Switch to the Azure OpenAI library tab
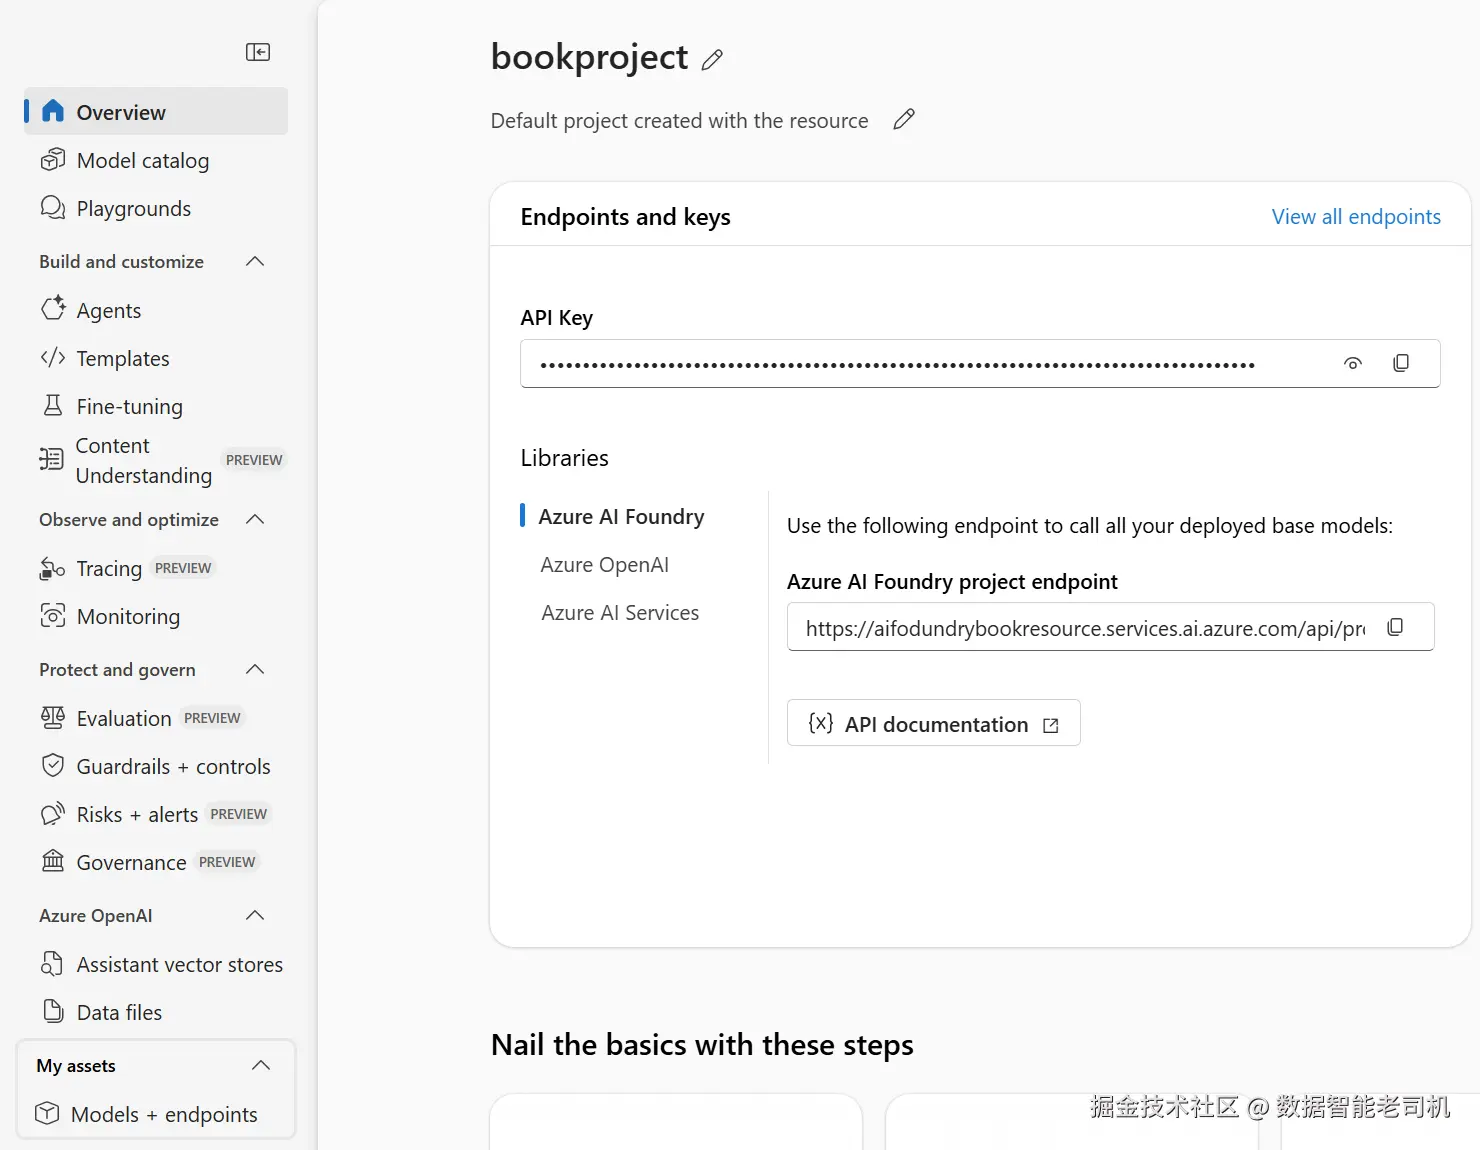The width and height of the screenshot is (1480, 1150). click(604, 564)
